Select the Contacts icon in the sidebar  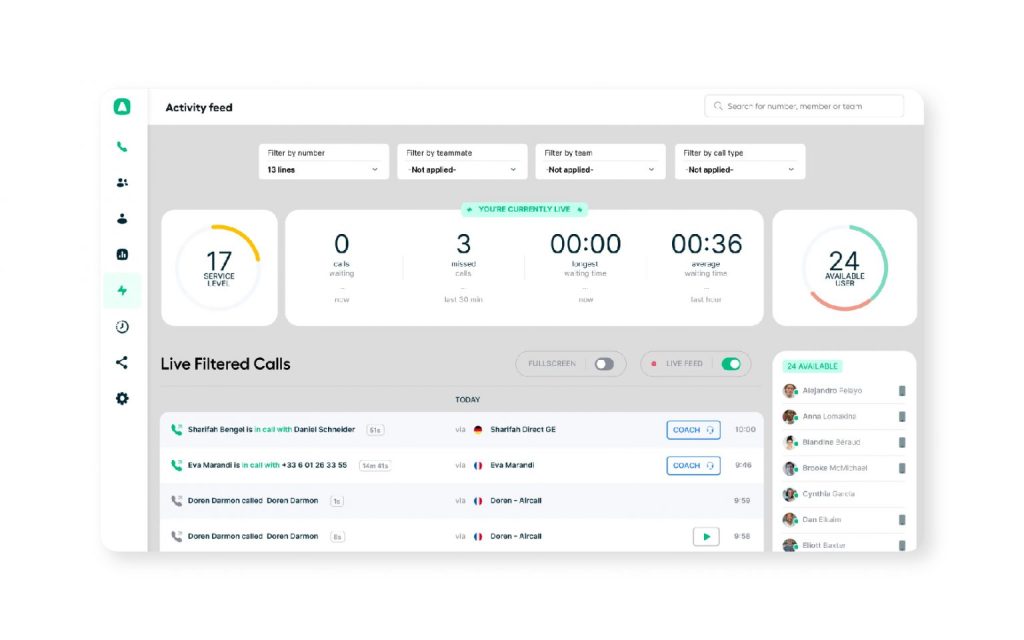click(121, 218)
